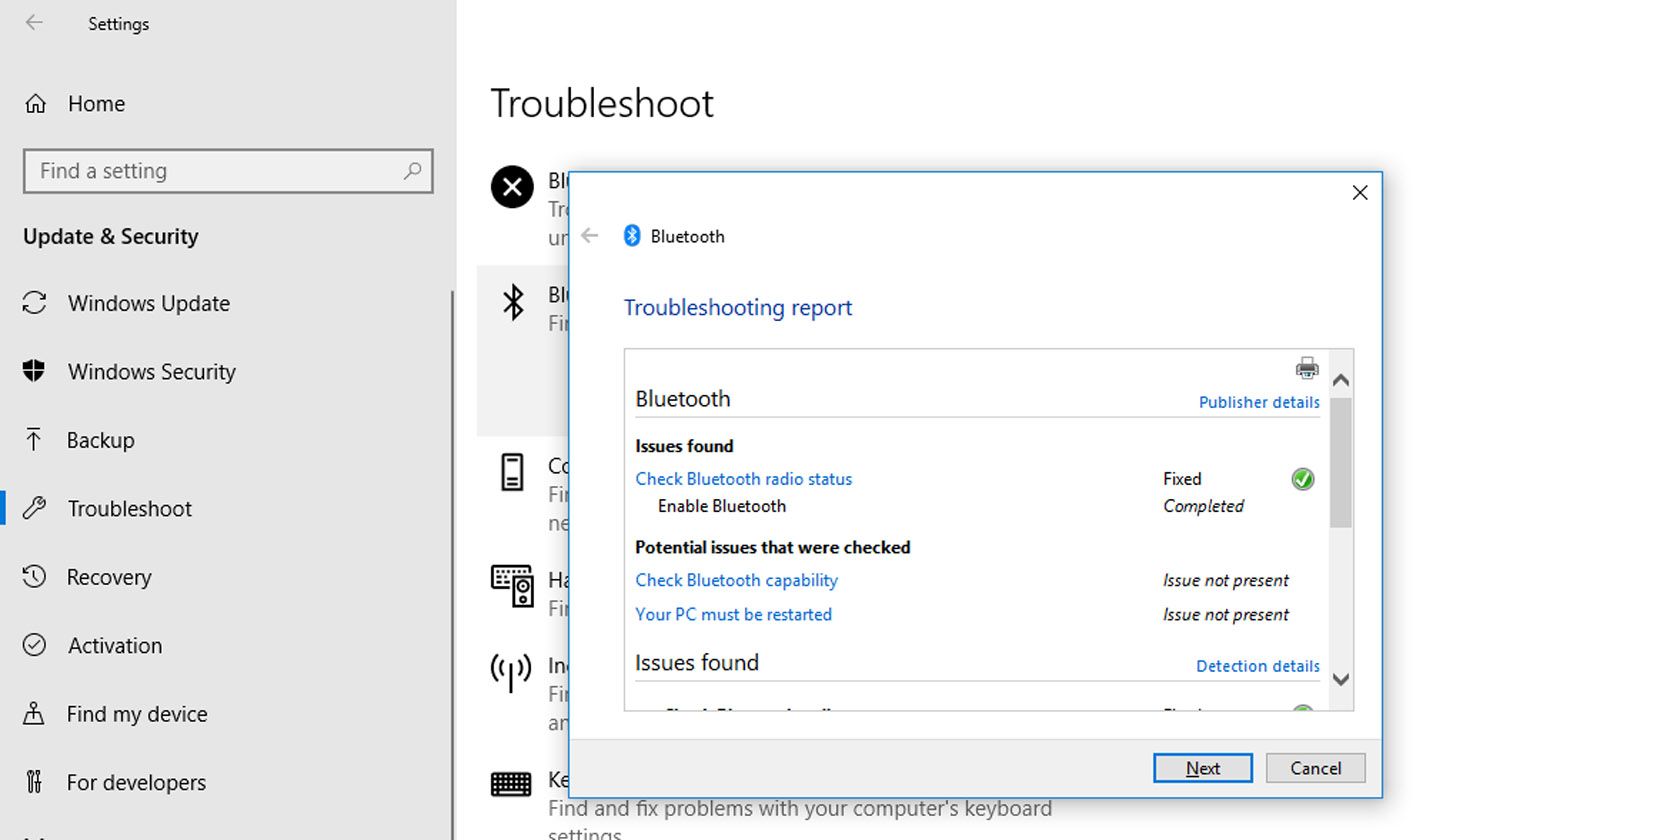
Task: Open Windows Update settings
Action: 148,303
